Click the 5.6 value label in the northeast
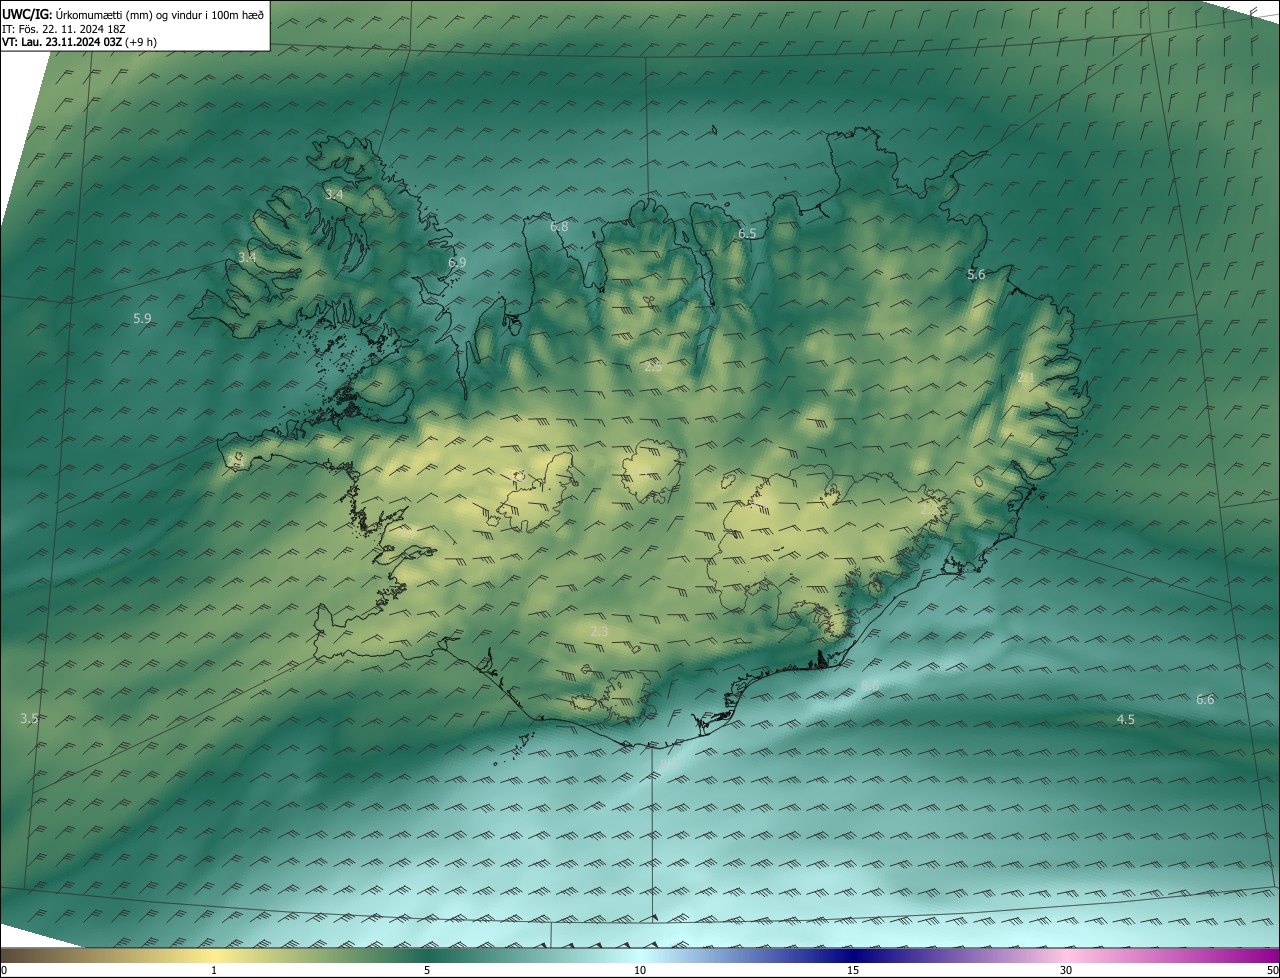 [976, 274]
